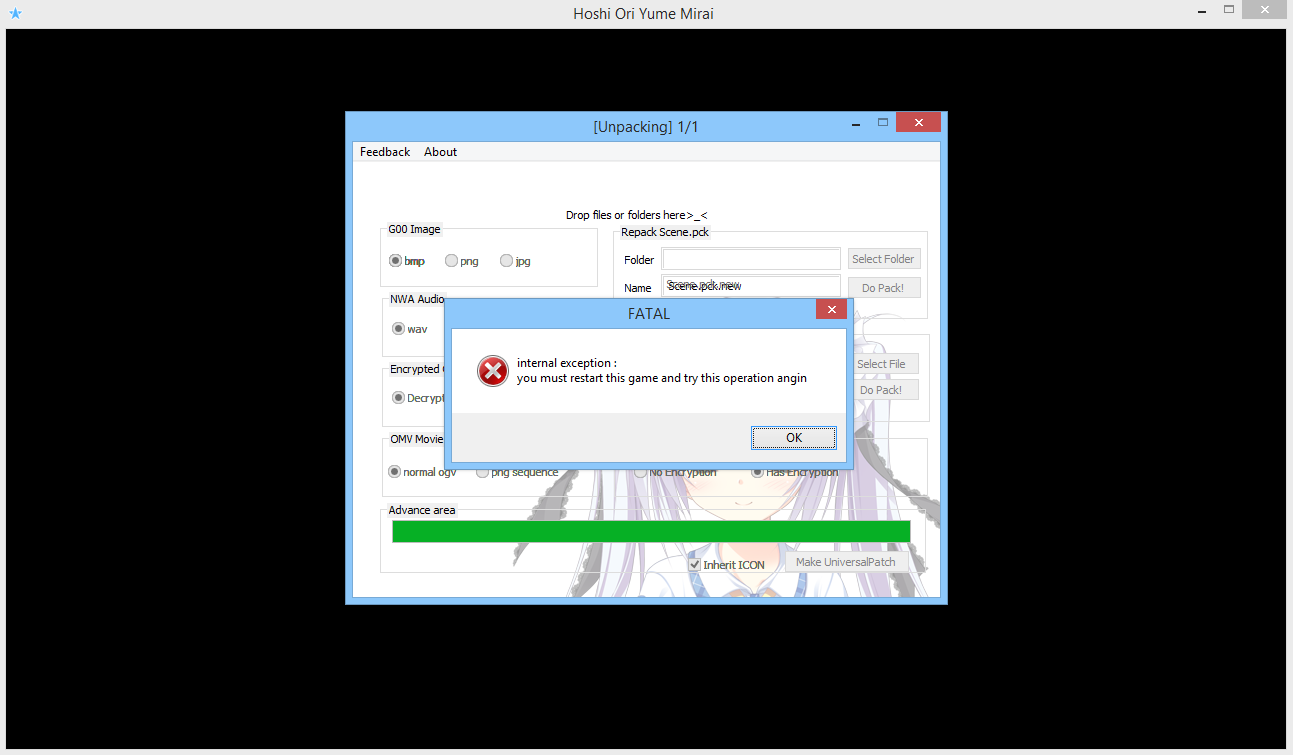
Task: Choose jpg output for G00 Image
Action: [506, 260]
